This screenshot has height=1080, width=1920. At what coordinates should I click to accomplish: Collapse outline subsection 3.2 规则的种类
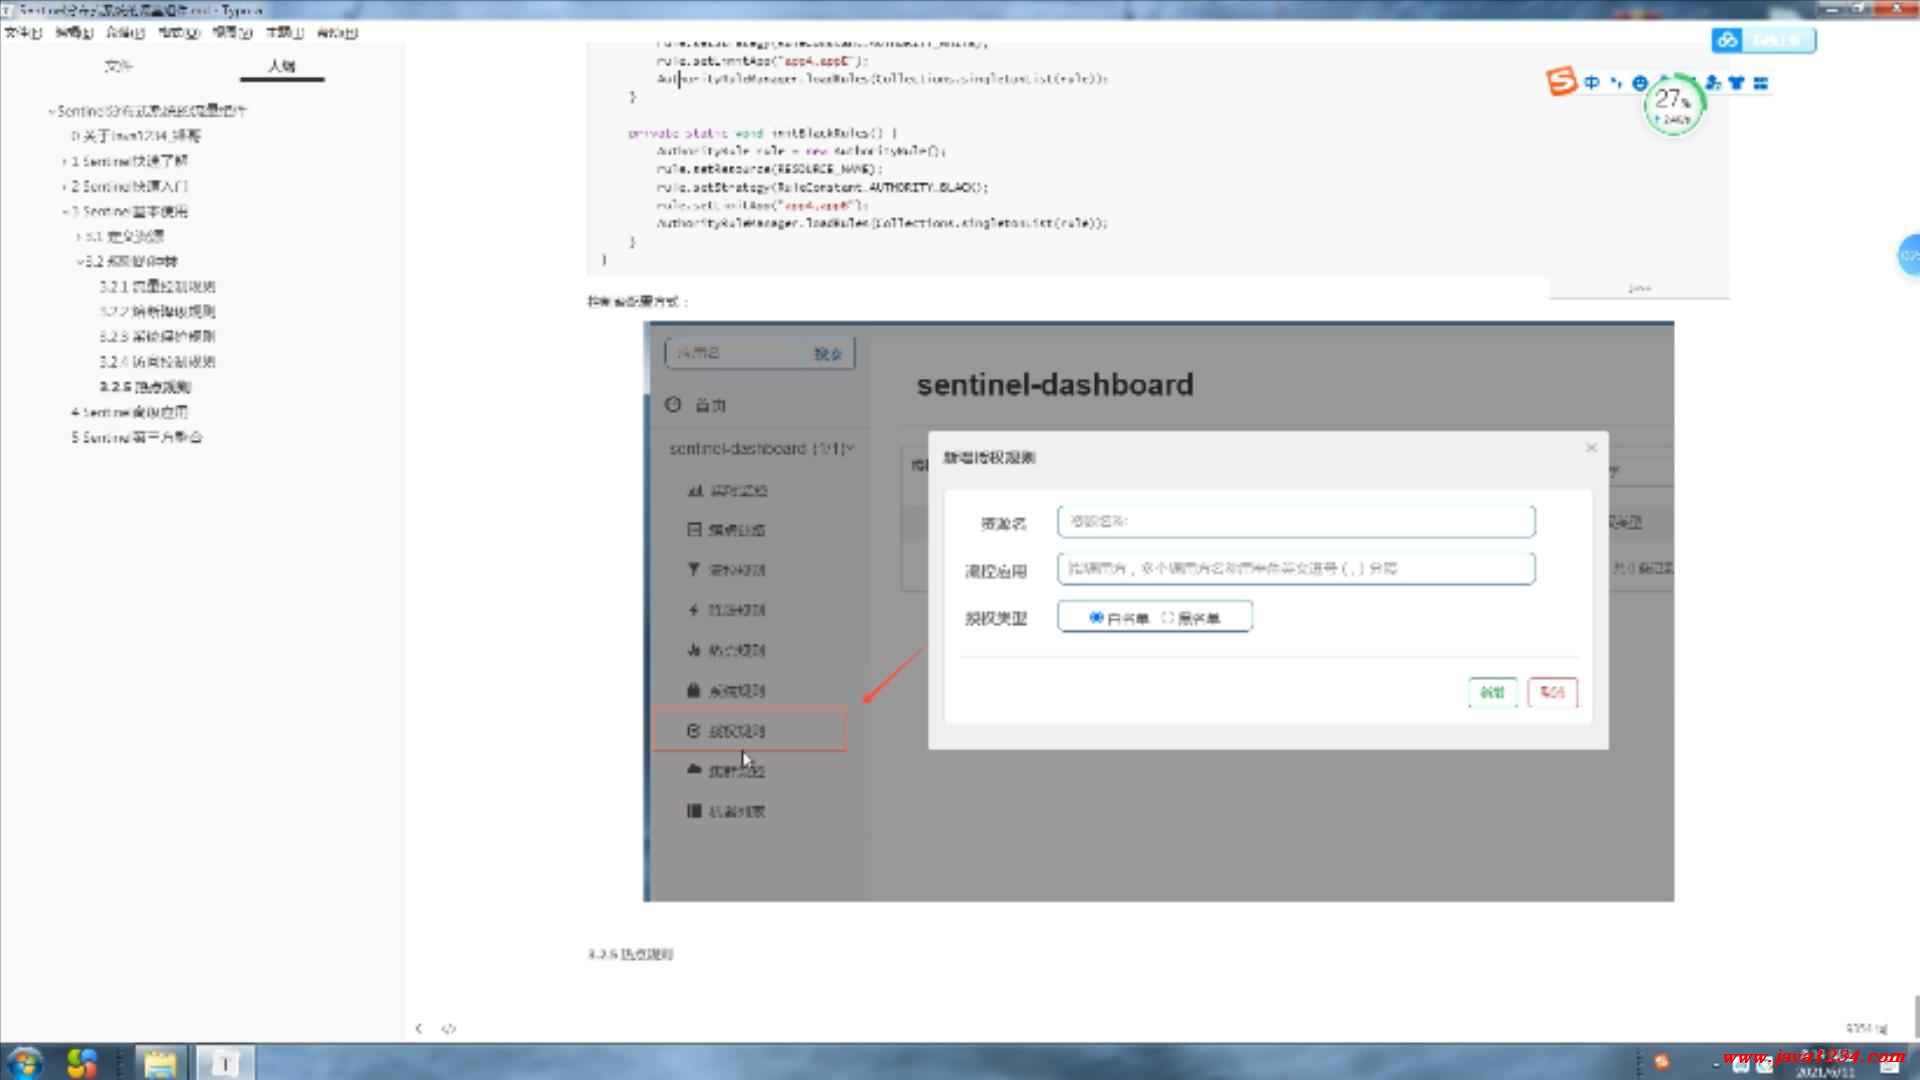(79, 261)
